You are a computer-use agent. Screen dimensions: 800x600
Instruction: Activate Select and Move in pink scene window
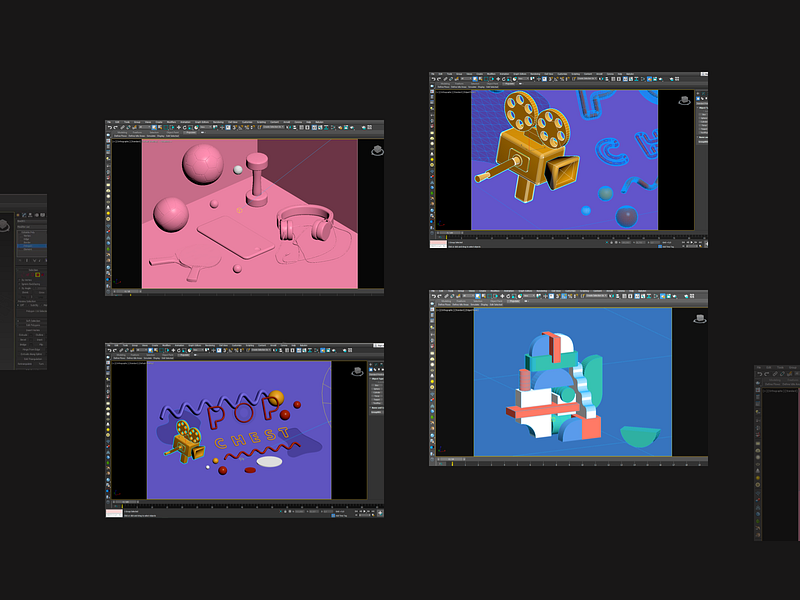[179, 128]
